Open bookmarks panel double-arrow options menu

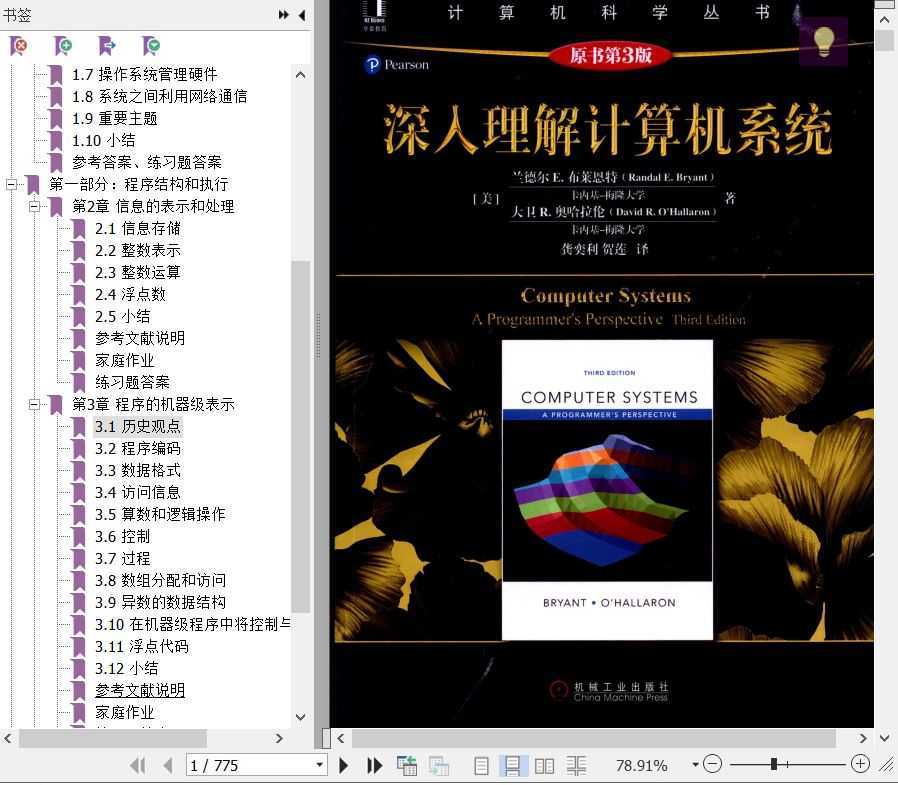pos(283,15)
